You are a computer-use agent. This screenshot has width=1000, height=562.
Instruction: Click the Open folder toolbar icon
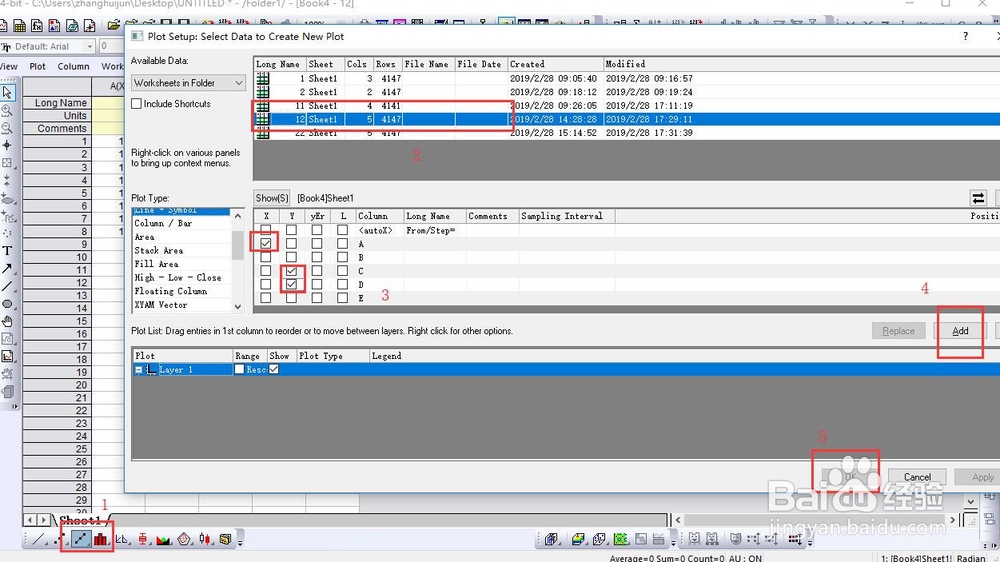[x=114, y=26]
